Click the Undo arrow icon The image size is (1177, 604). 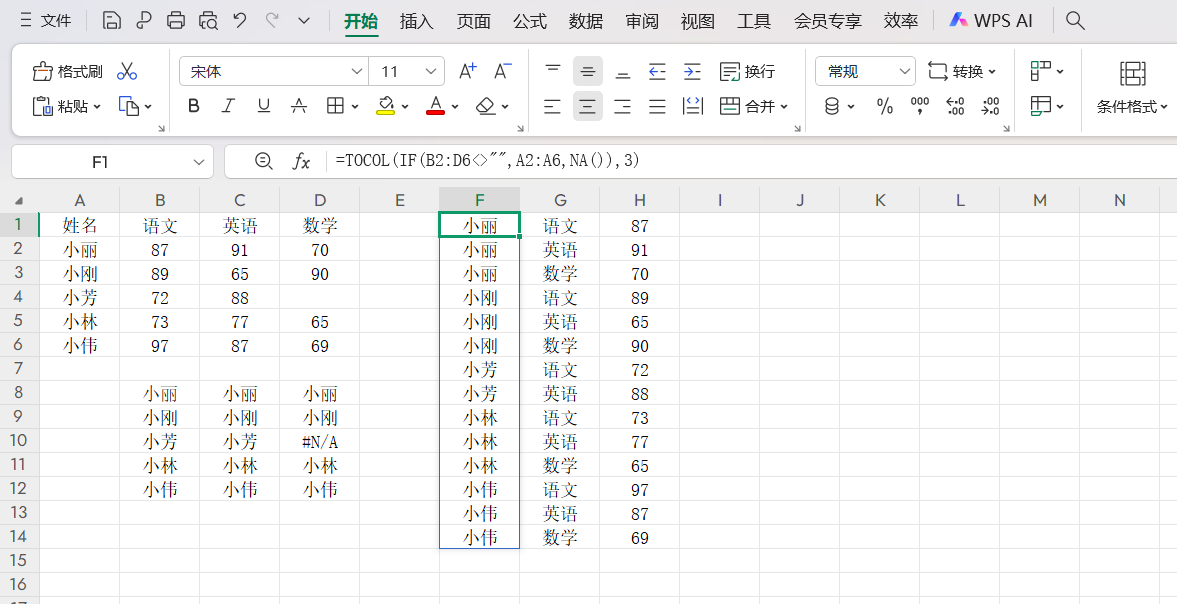tap(240, 21)
